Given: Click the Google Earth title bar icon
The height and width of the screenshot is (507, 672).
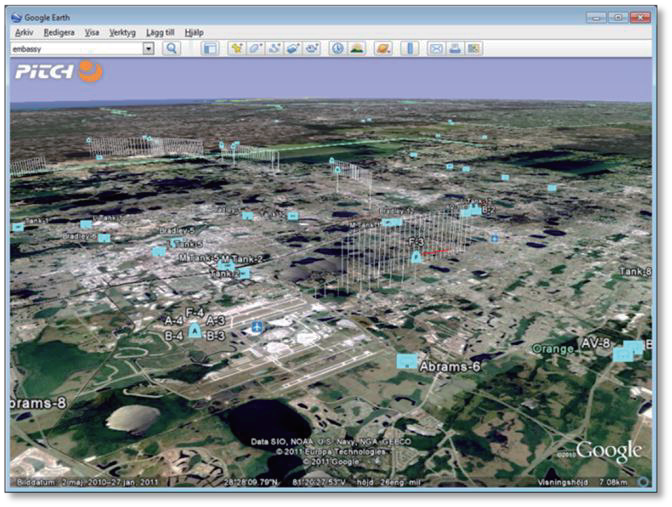Looking at the screenshot, I should tap(16, 18).
